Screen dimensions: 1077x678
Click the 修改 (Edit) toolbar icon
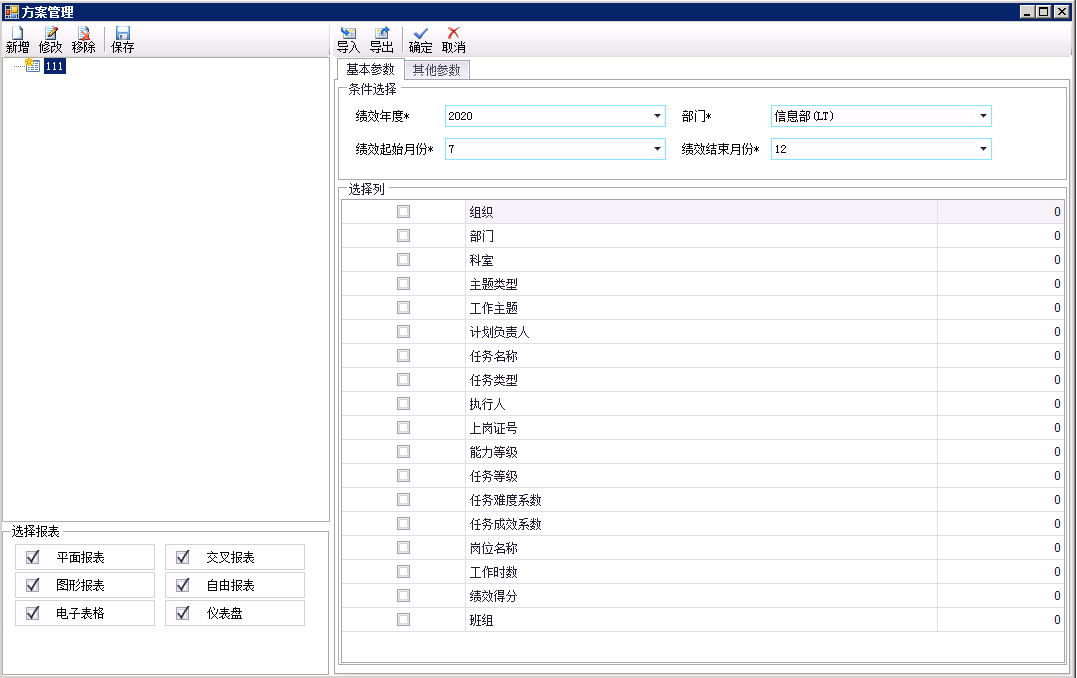coord(51,34)
